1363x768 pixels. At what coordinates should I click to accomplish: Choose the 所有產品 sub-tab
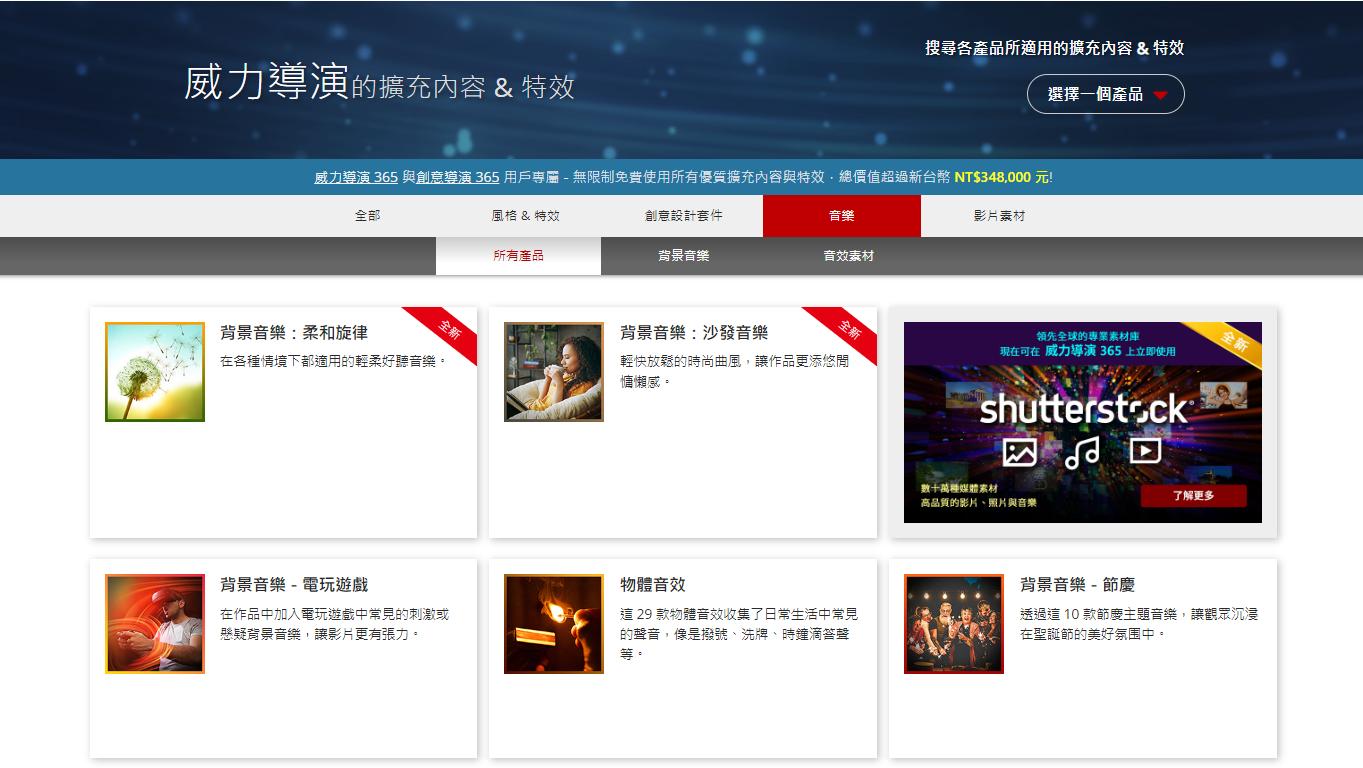(518, 256)
